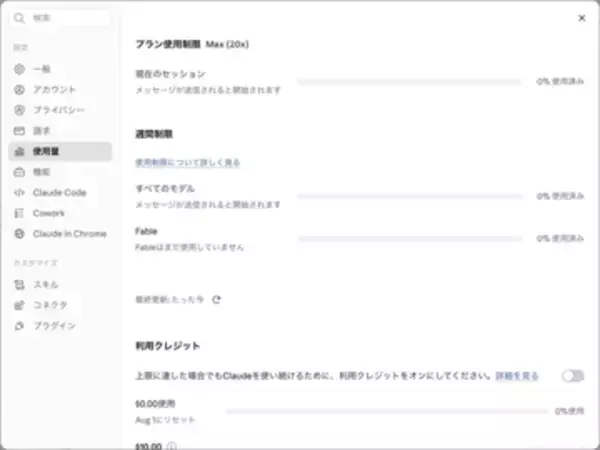Click the Fable label

pyautogui.click(x=146, y=231)
